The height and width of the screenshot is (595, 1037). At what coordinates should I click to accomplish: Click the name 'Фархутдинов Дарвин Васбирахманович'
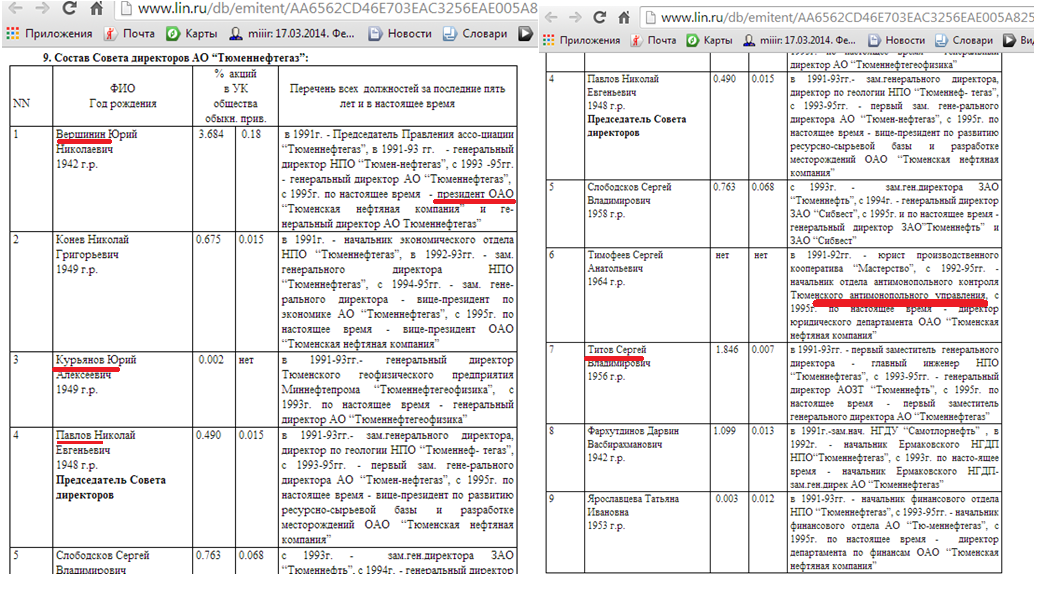[633, 444]
